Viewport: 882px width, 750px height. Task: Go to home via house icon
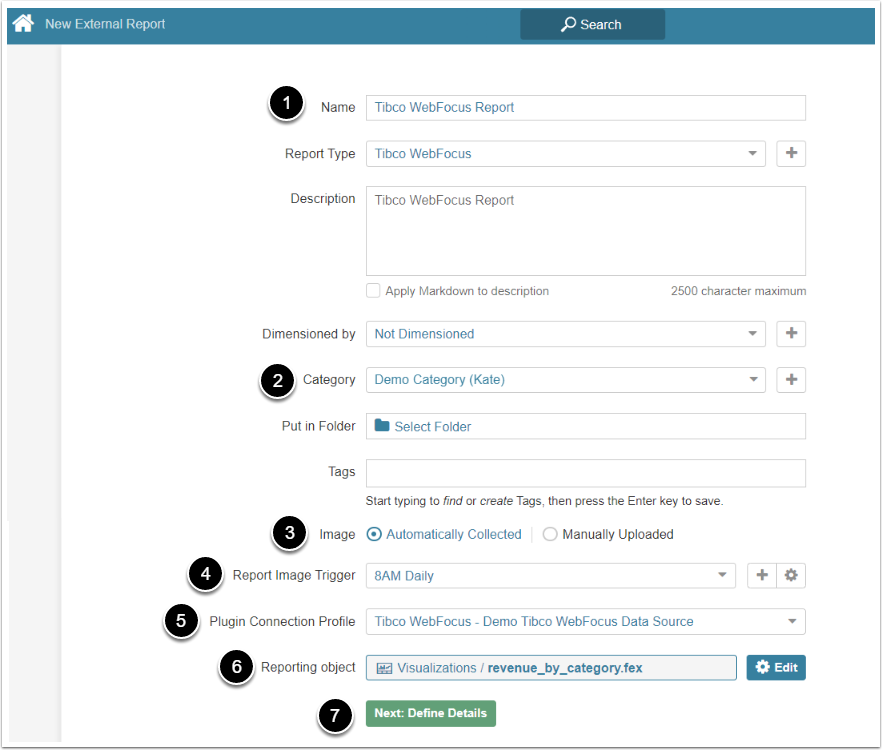tap(23, 24)
